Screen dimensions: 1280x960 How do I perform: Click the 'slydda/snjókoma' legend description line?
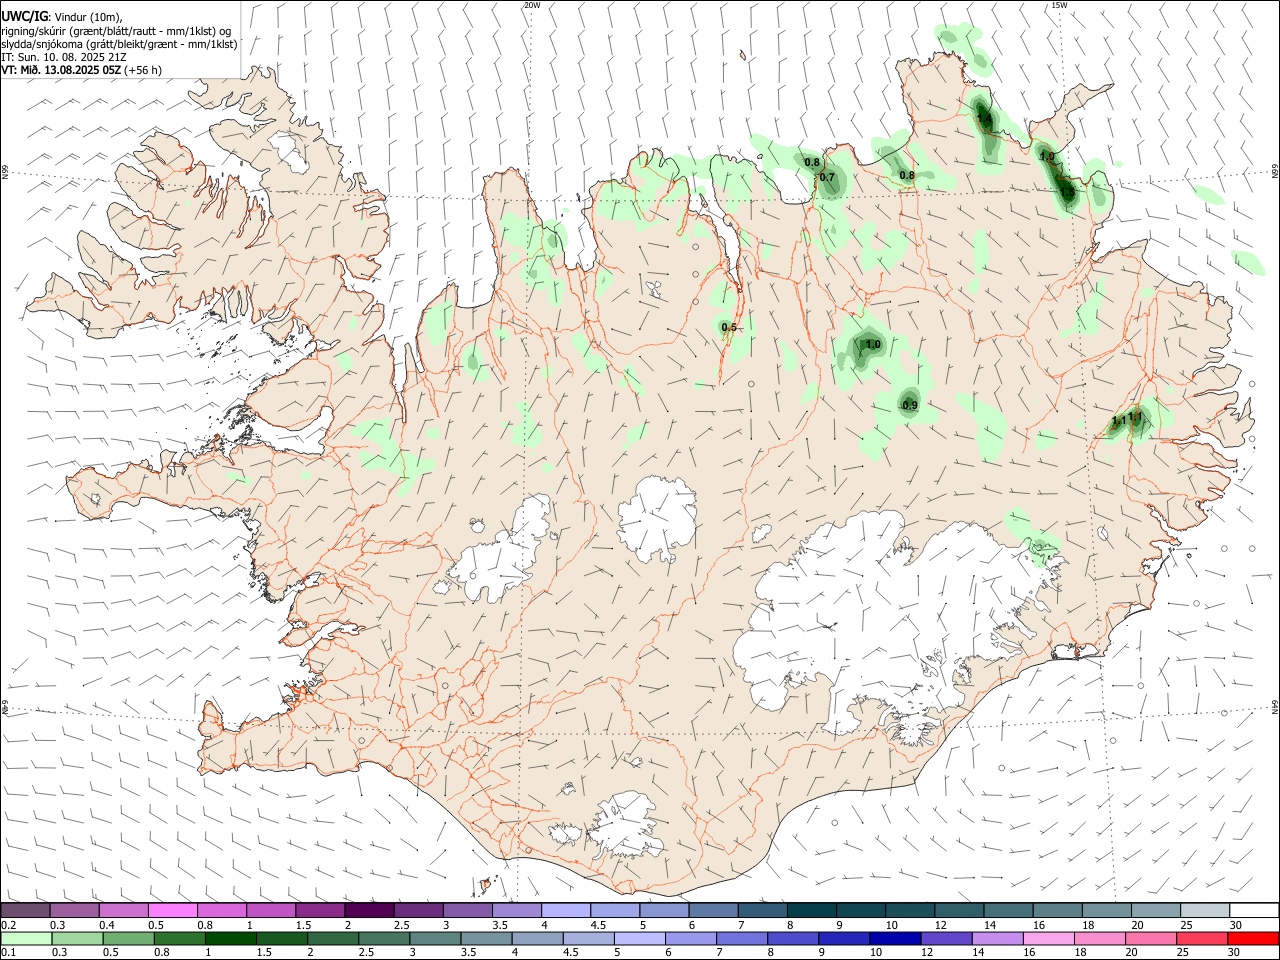119,44
